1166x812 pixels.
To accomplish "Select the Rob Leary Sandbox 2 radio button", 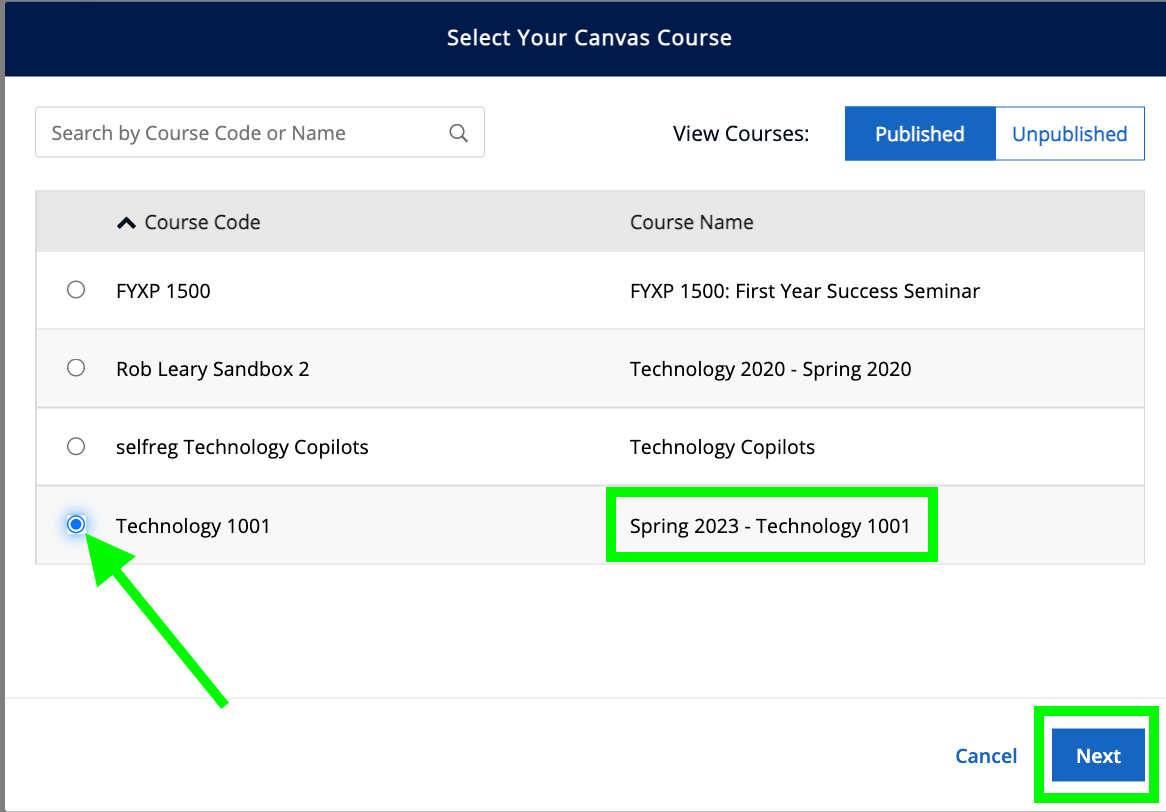I will [76, 367].
